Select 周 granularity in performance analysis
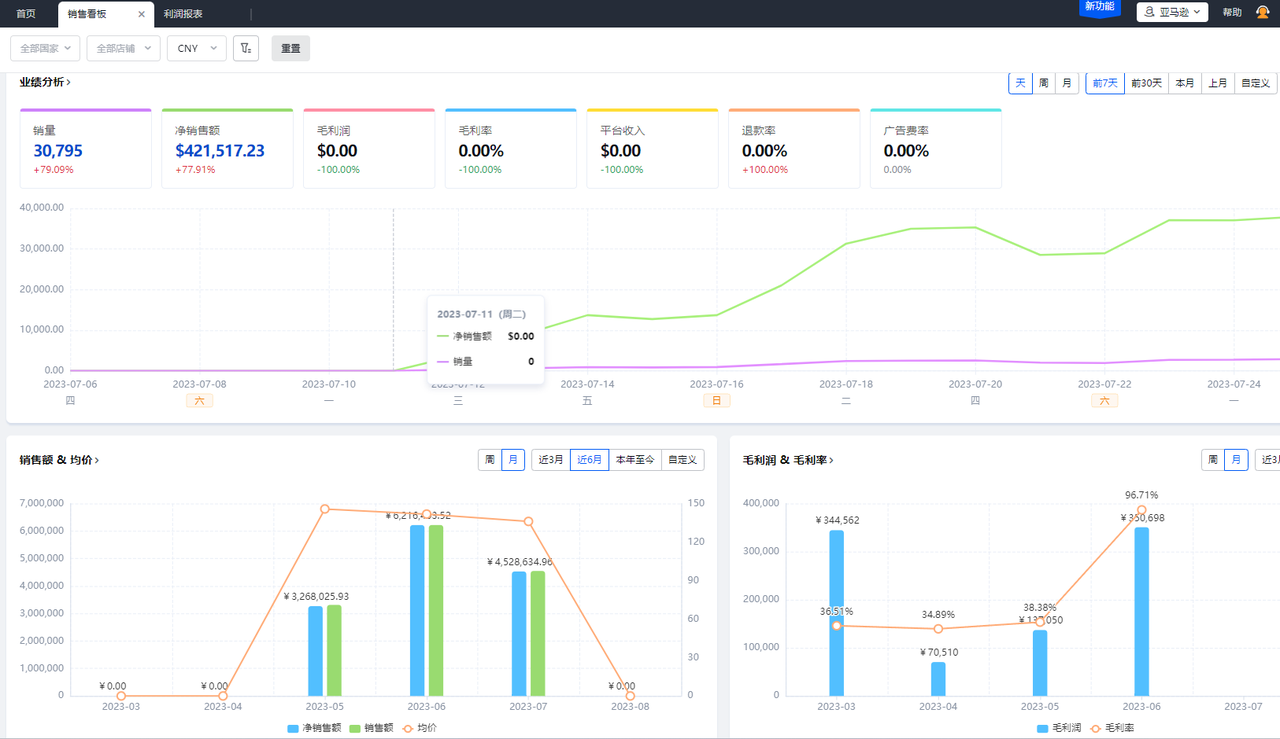The width and height of the screenshot is (1280, 739). click(x=1044, y=83)
